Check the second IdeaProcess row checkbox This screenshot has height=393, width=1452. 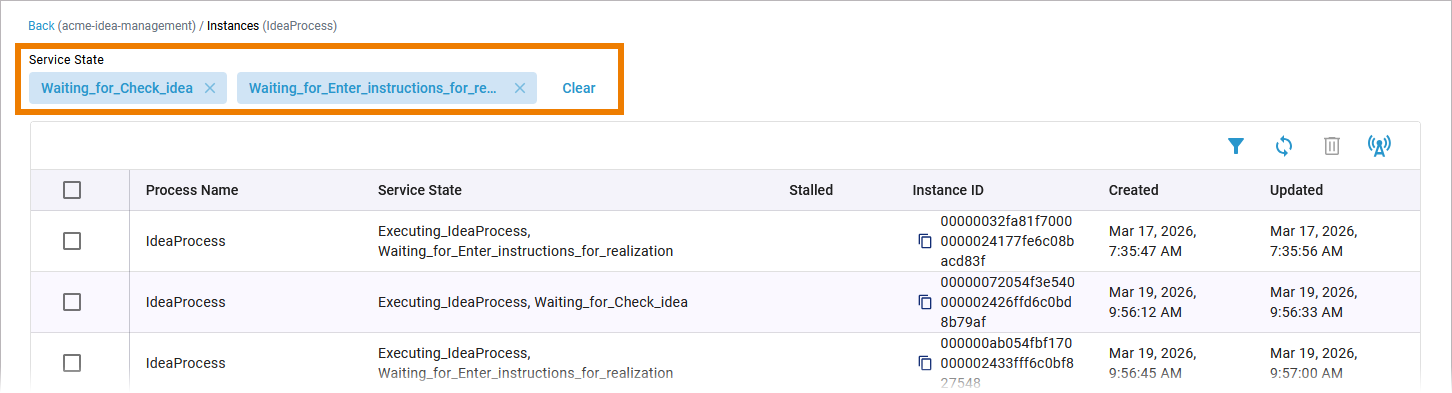[72, 302]
